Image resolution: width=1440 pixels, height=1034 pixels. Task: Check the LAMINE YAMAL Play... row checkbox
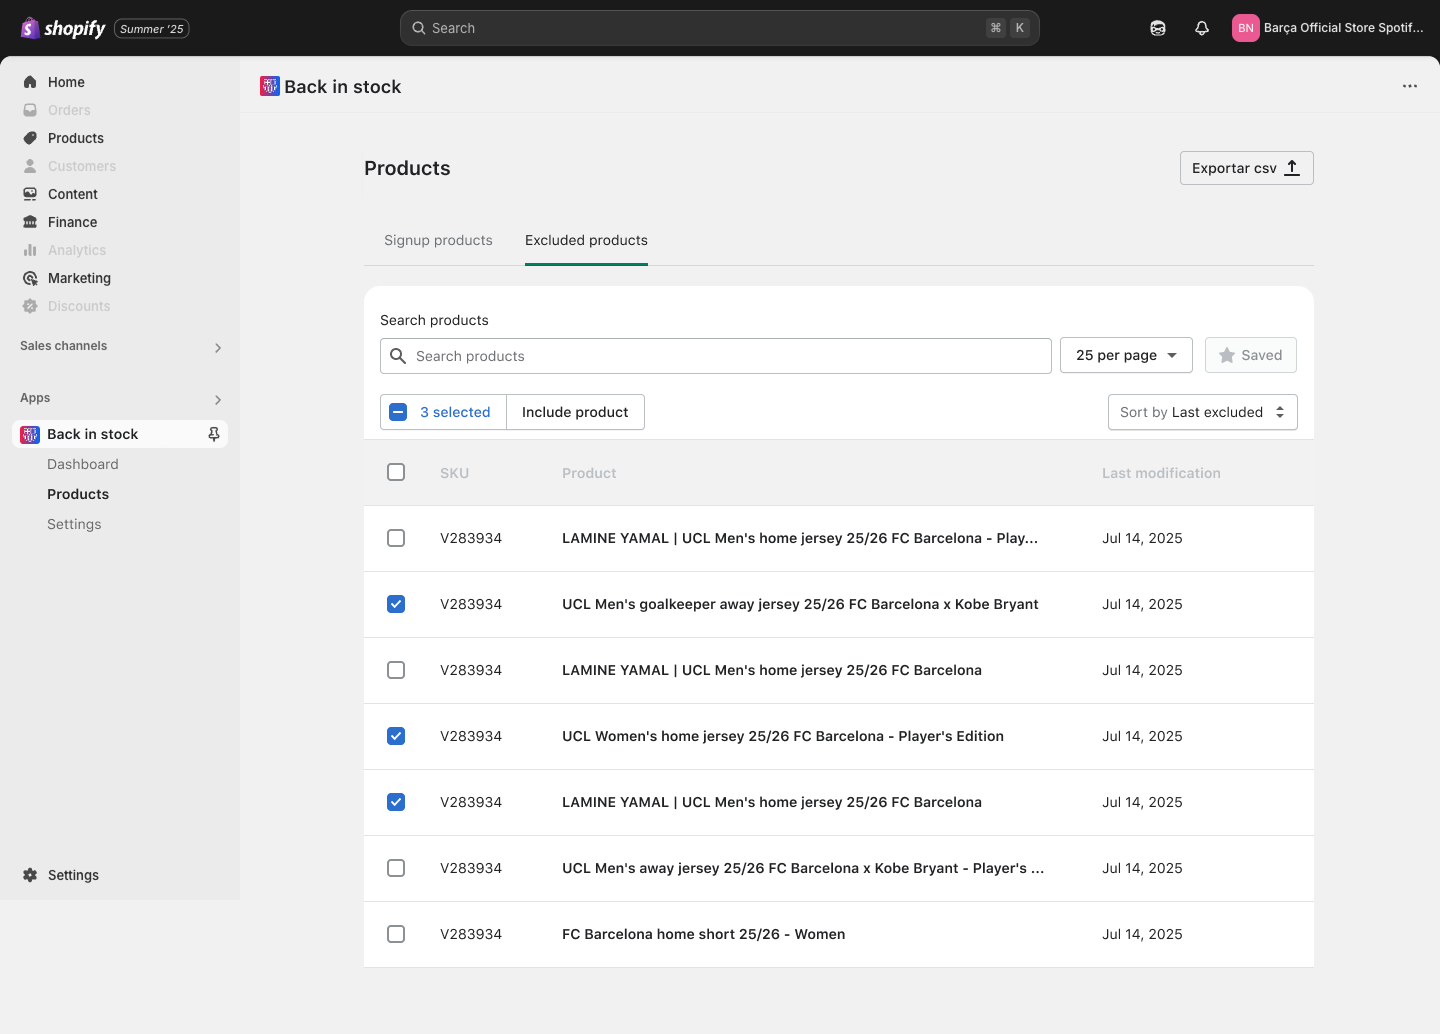pyautogui.click(x=396, y=538)
